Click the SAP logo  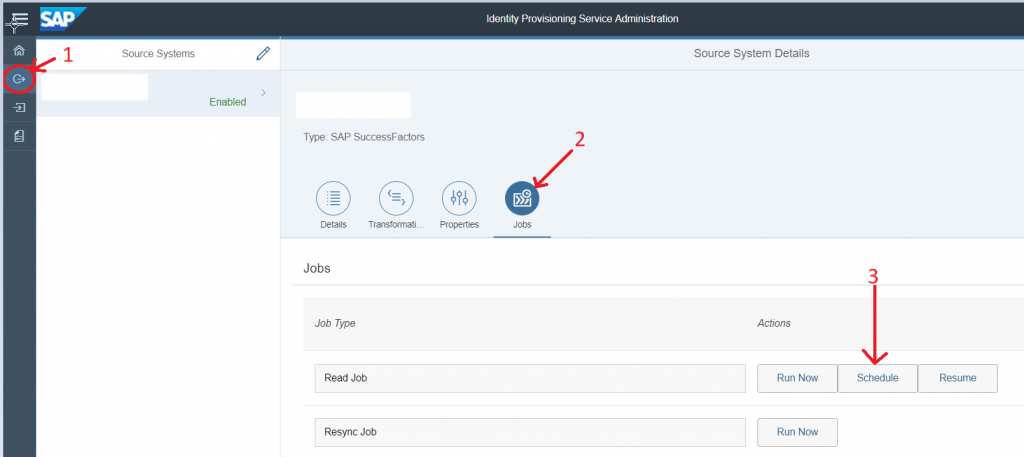[63, 18]
